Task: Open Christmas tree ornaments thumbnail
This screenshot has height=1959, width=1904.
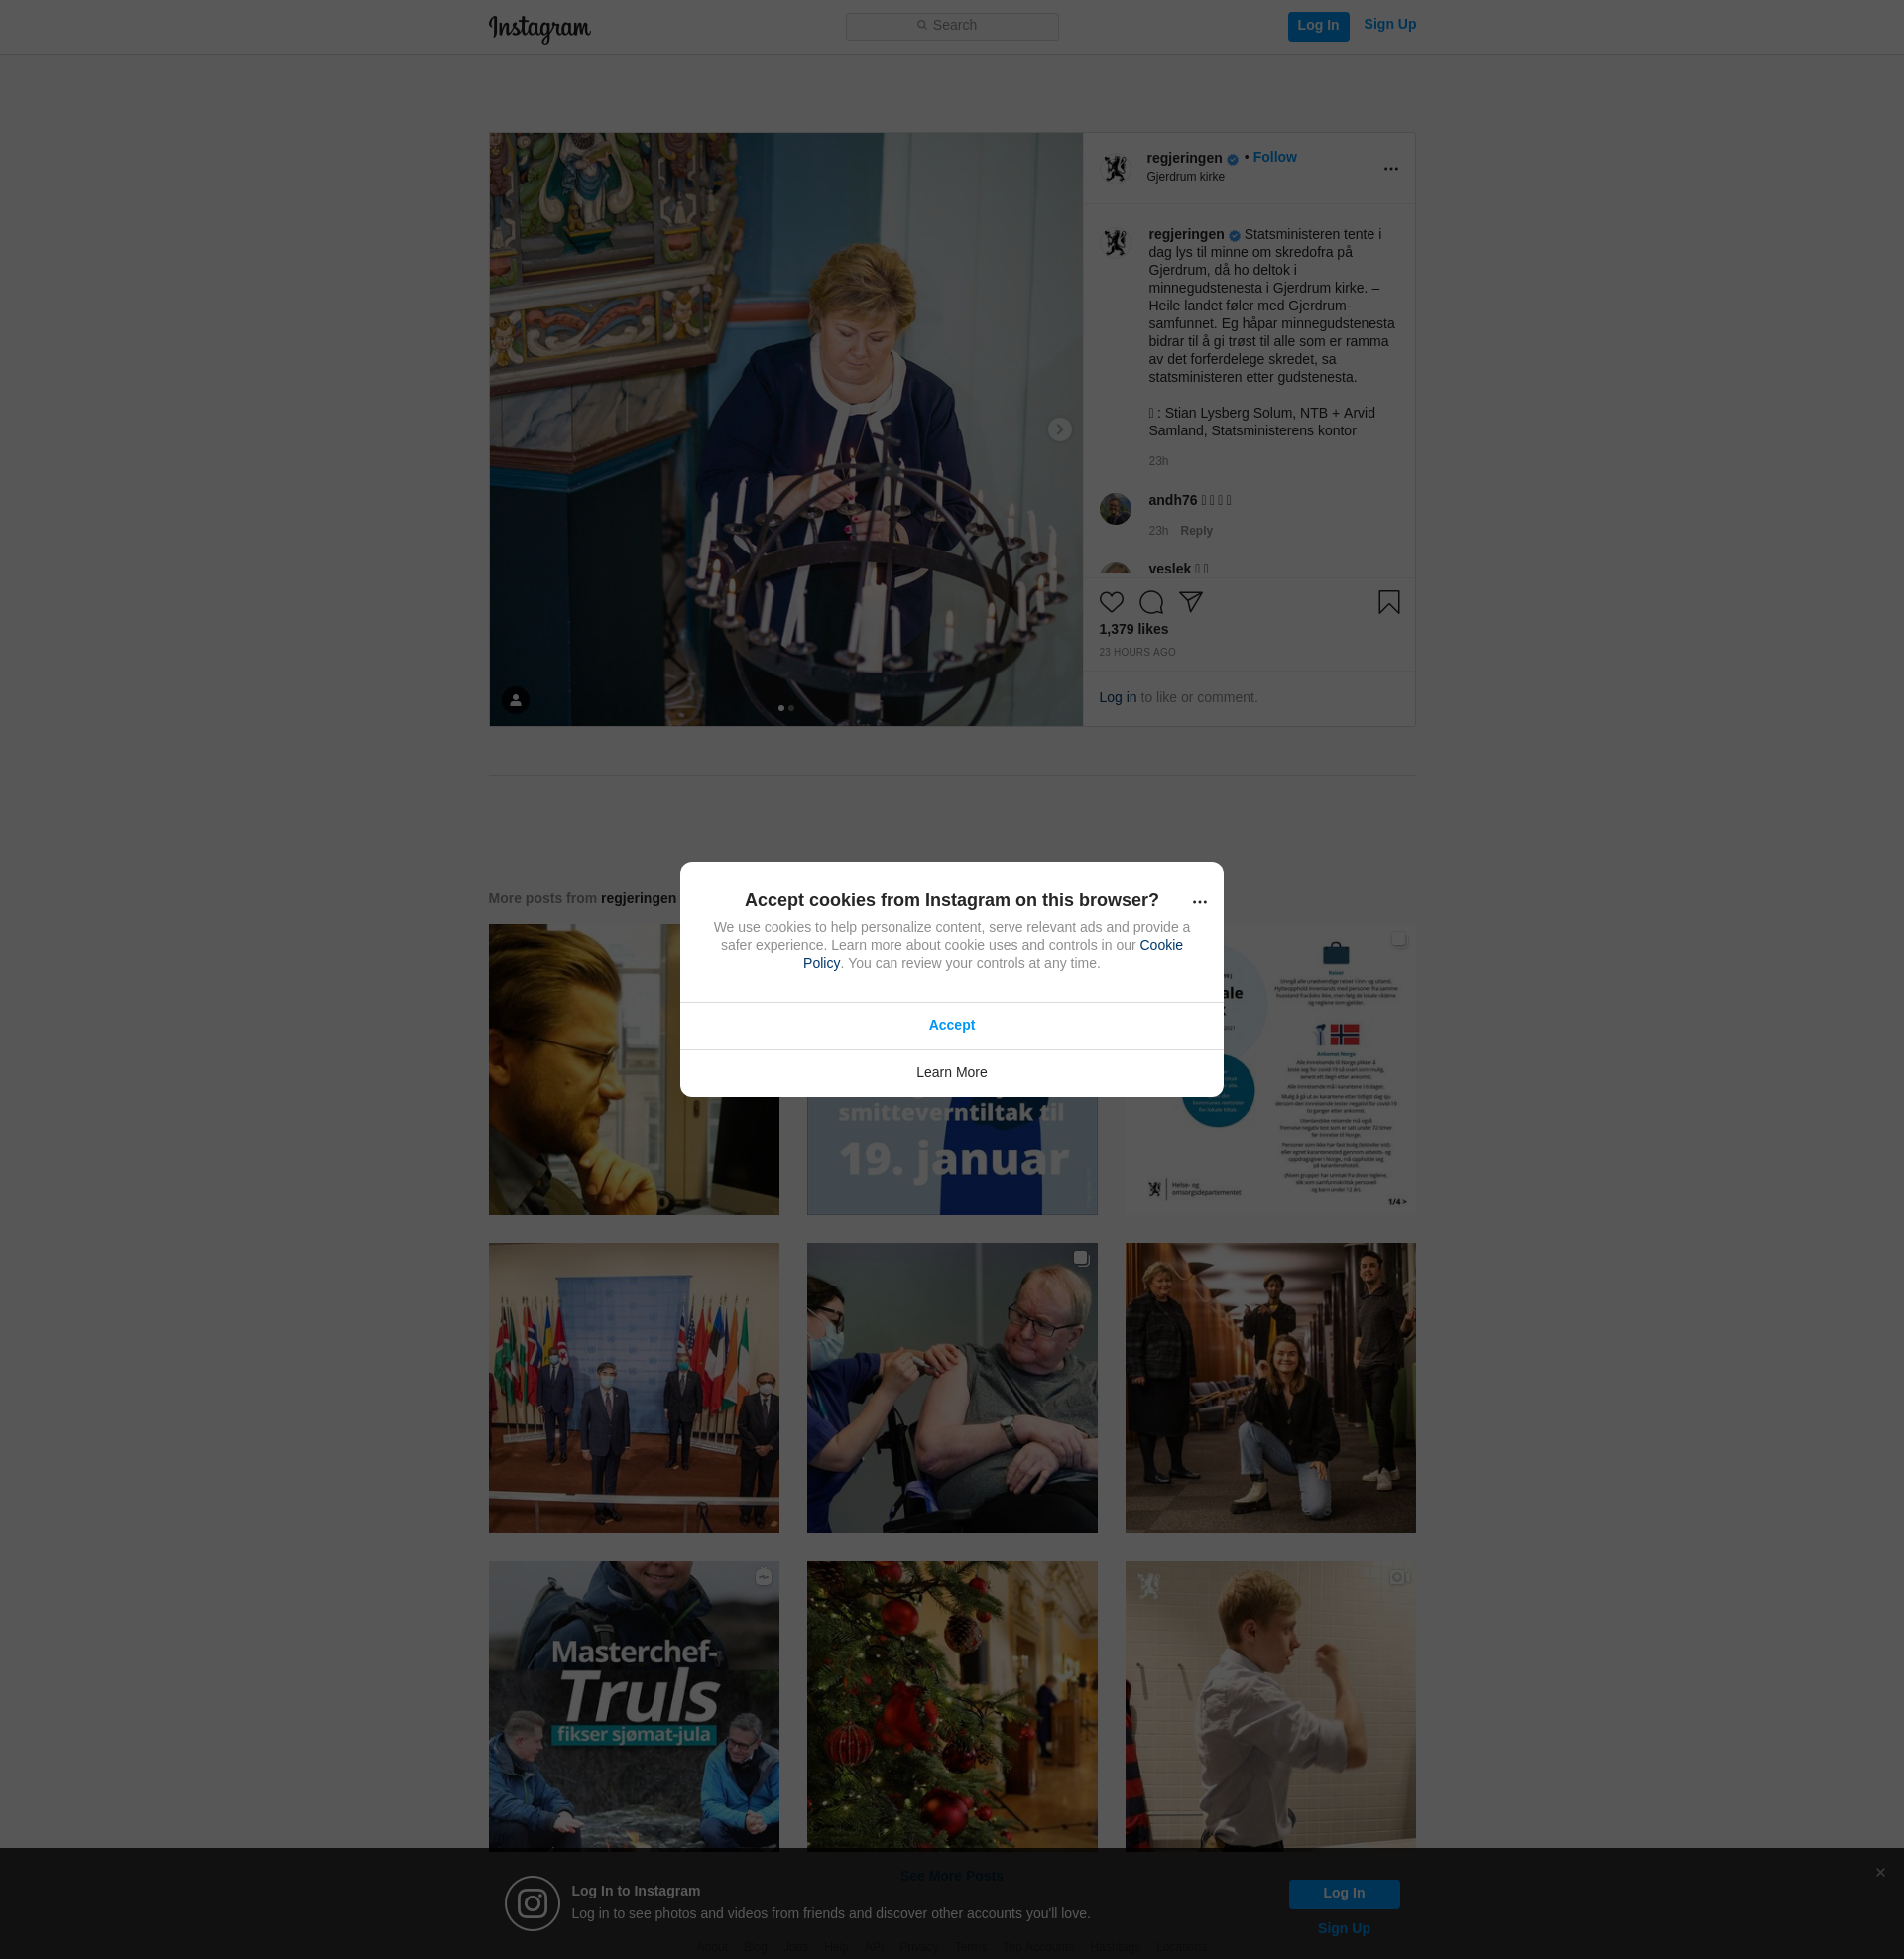Action: click(x=951, y=1705)
